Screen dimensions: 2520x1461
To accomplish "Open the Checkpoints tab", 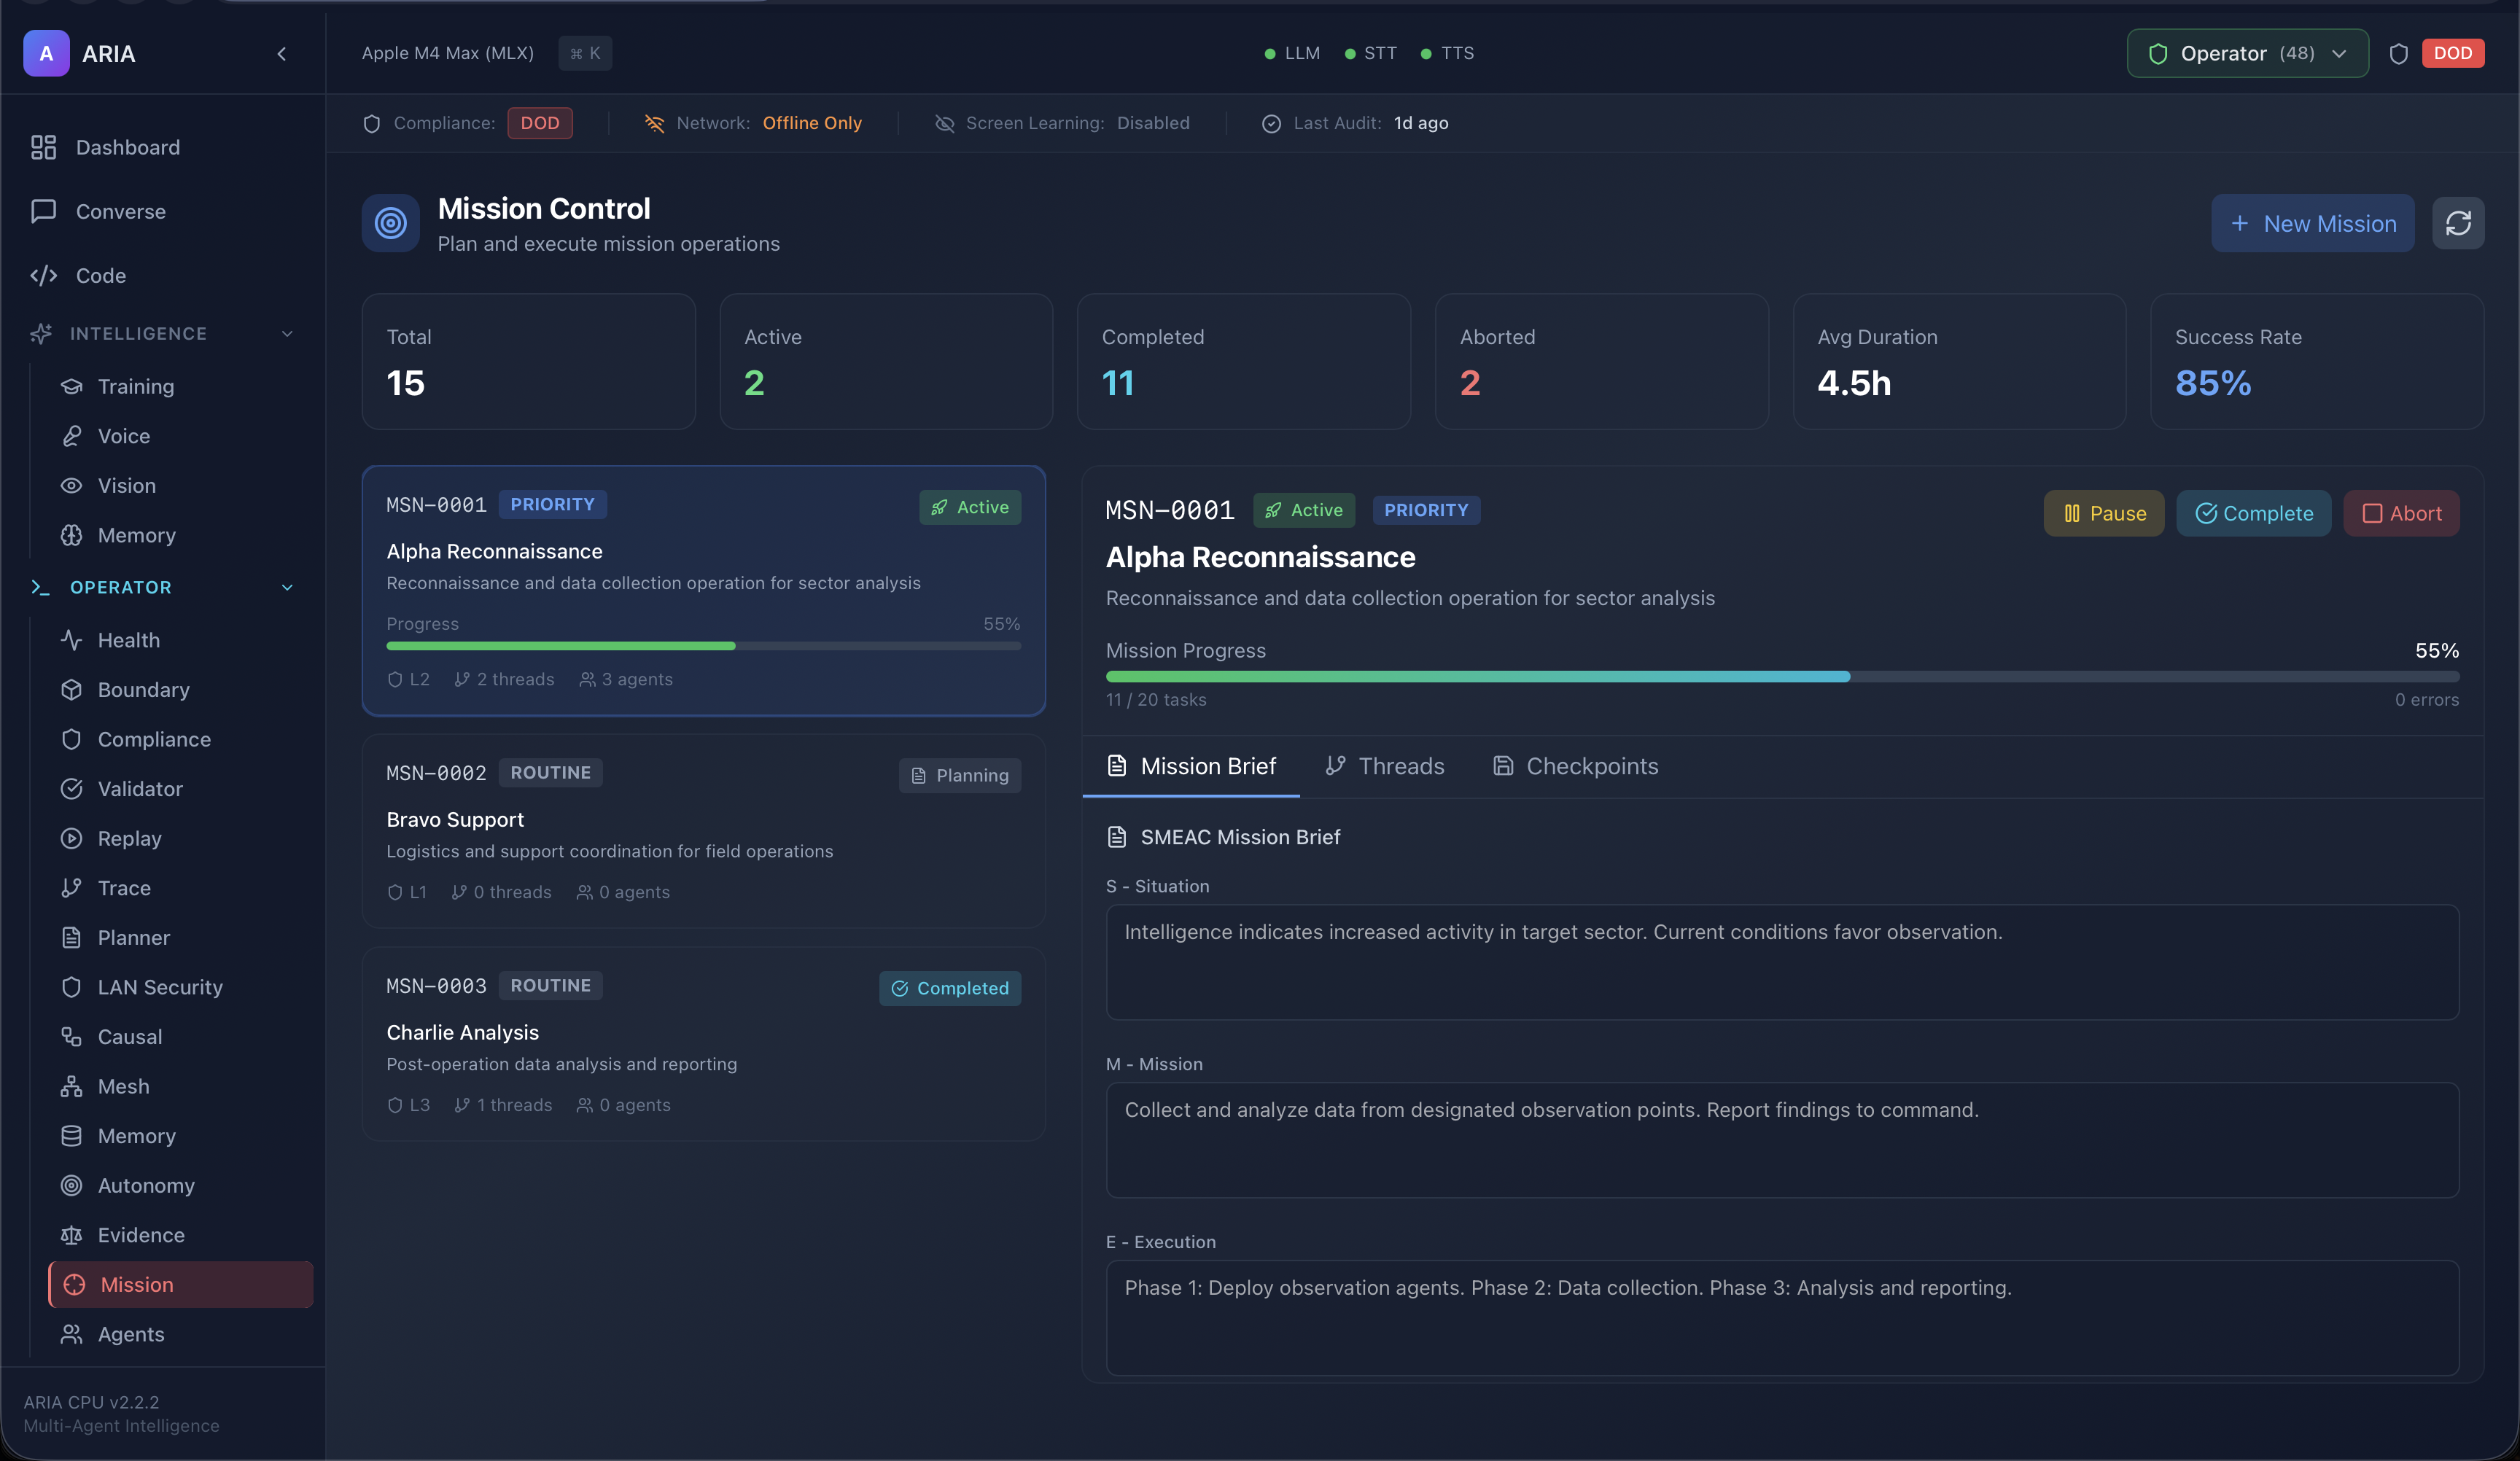I will 1575,766.
